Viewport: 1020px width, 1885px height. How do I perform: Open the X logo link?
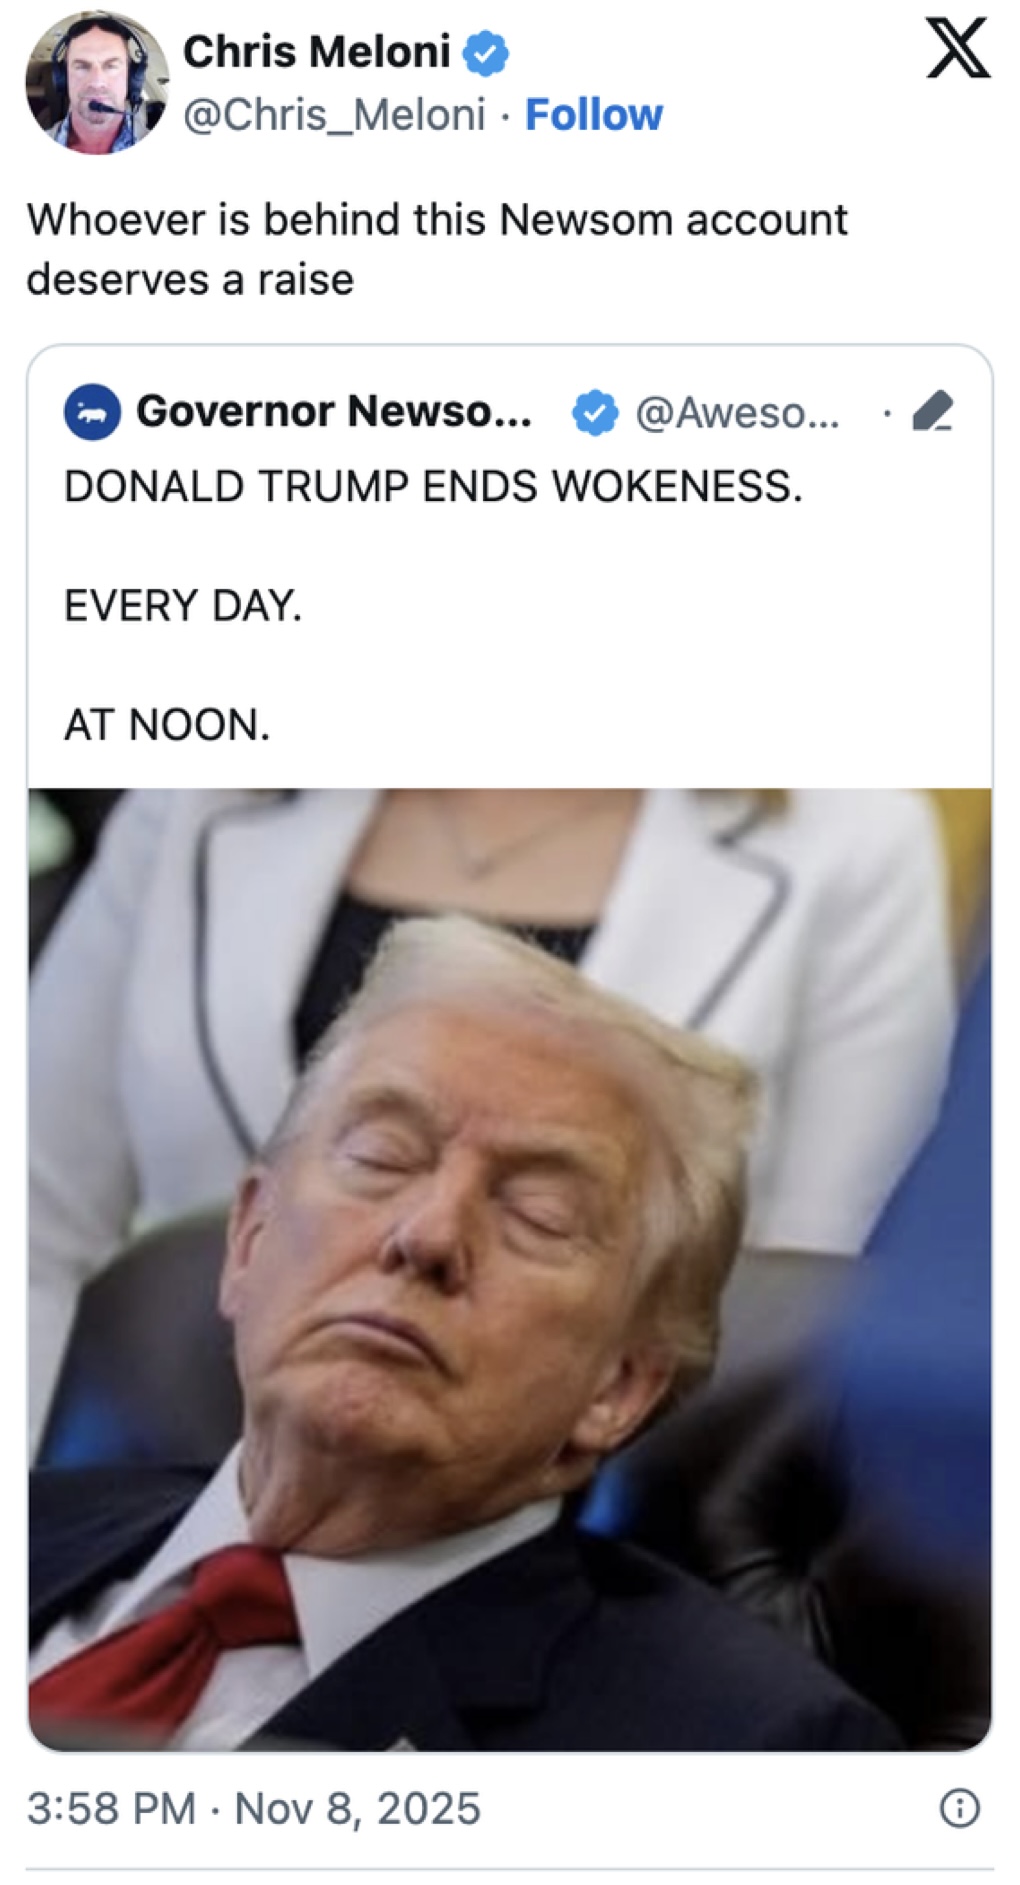click(x=957, y=49)
